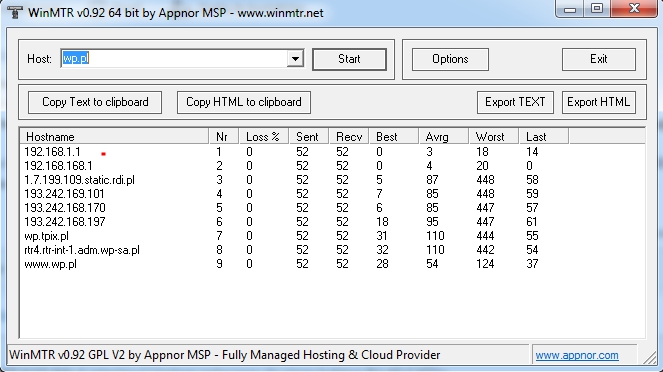The image size is (663, 372).
Task: Click the Sent column header
Action: pos(309,137)
